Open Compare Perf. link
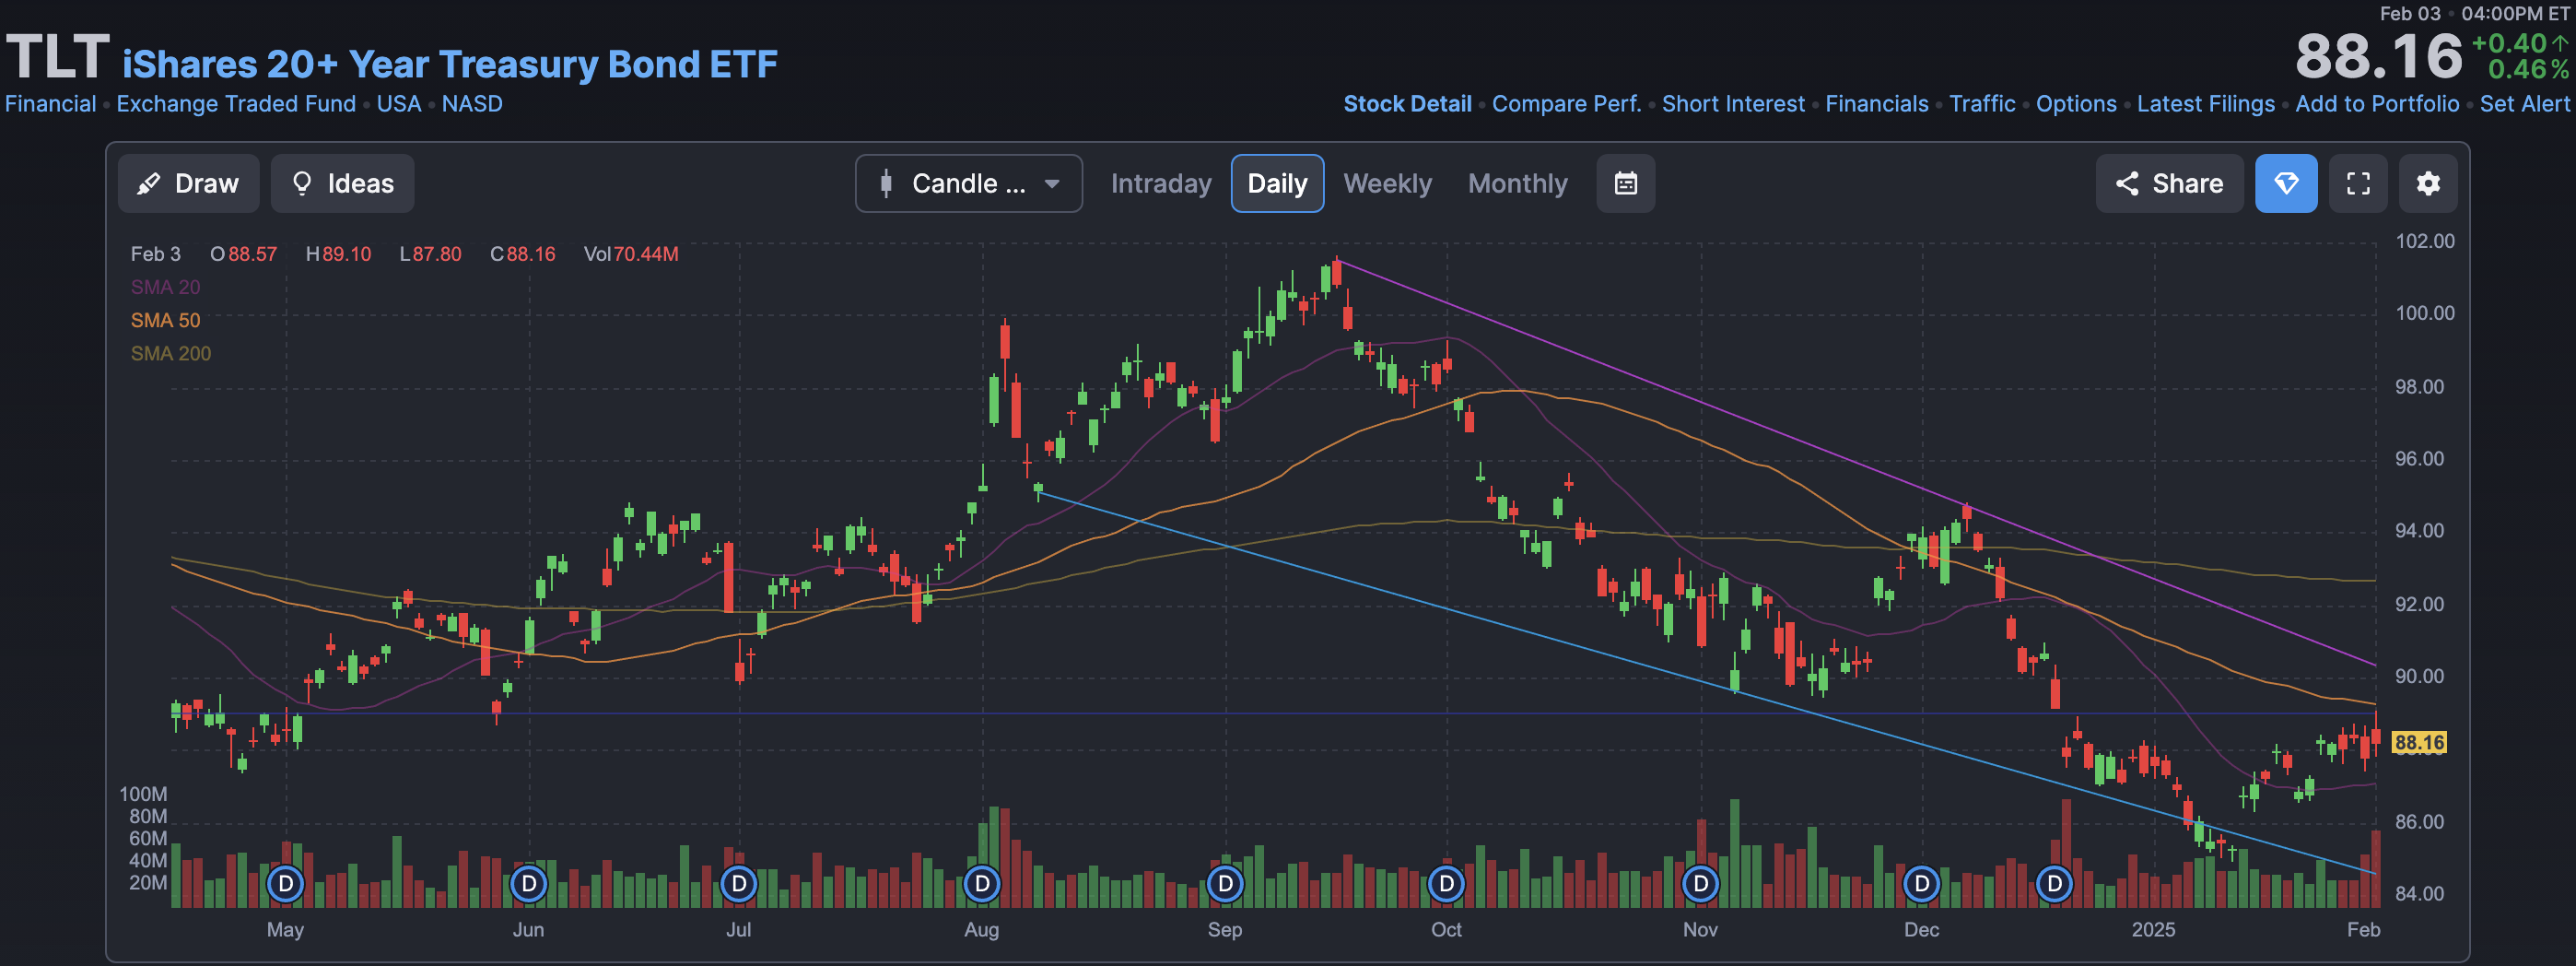Viewport: 2576px width, 966px height. 1566,103
